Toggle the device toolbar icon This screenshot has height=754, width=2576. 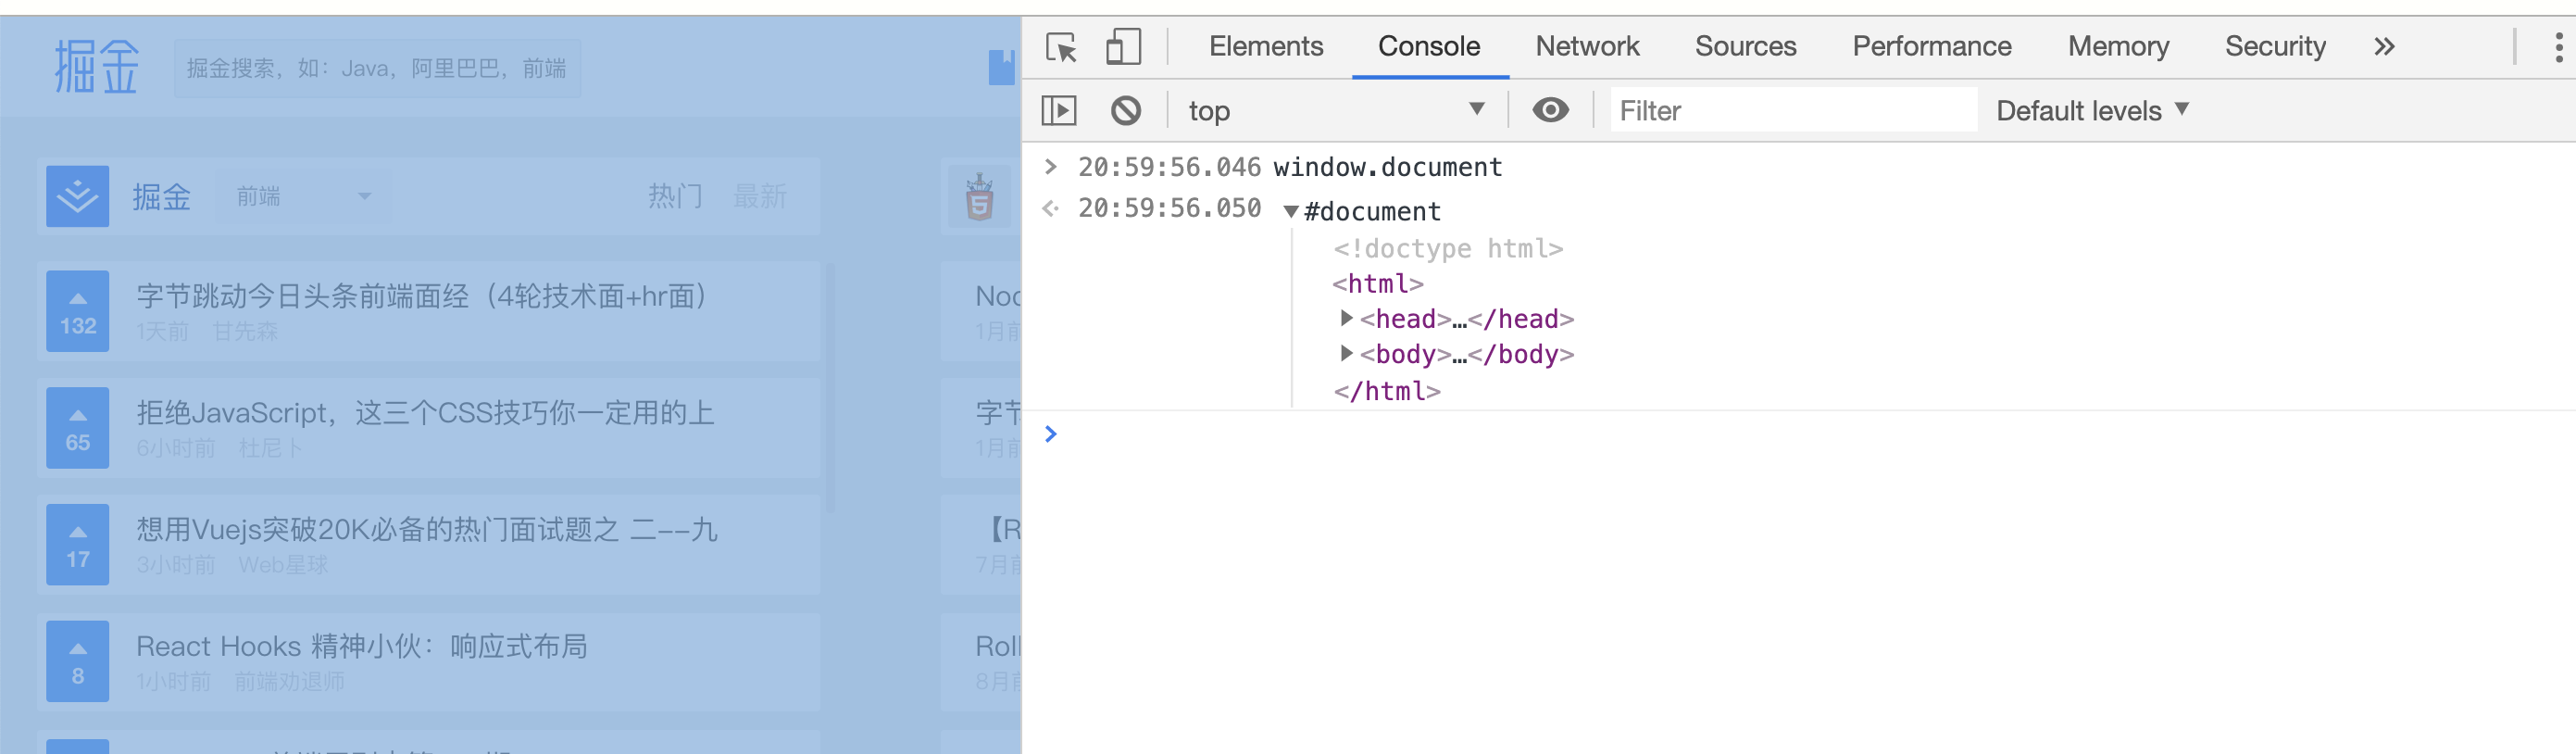tap(1123, 47)
